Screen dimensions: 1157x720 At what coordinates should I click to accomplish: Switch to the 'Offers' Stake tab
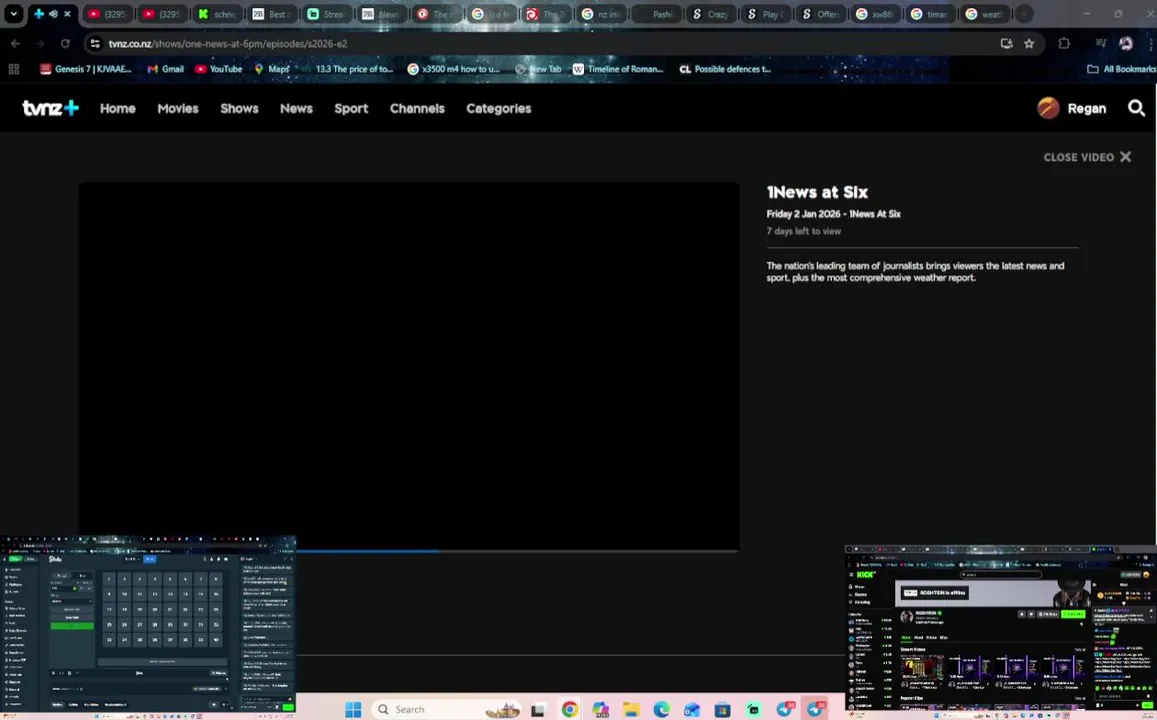coord(821,14)
